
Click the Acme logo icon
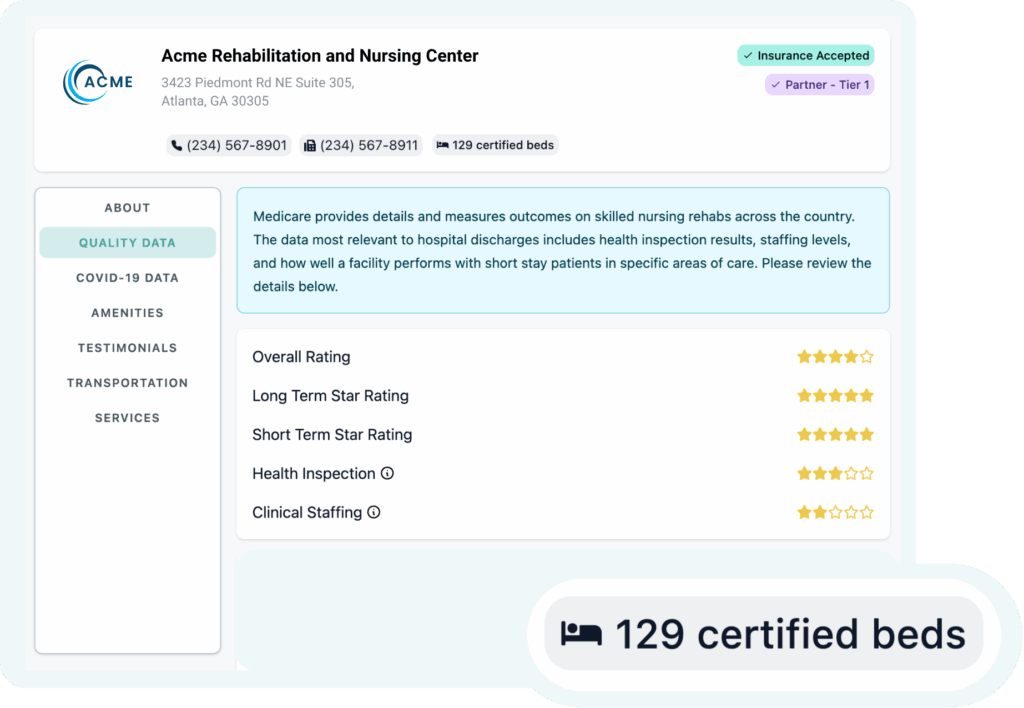97,82
